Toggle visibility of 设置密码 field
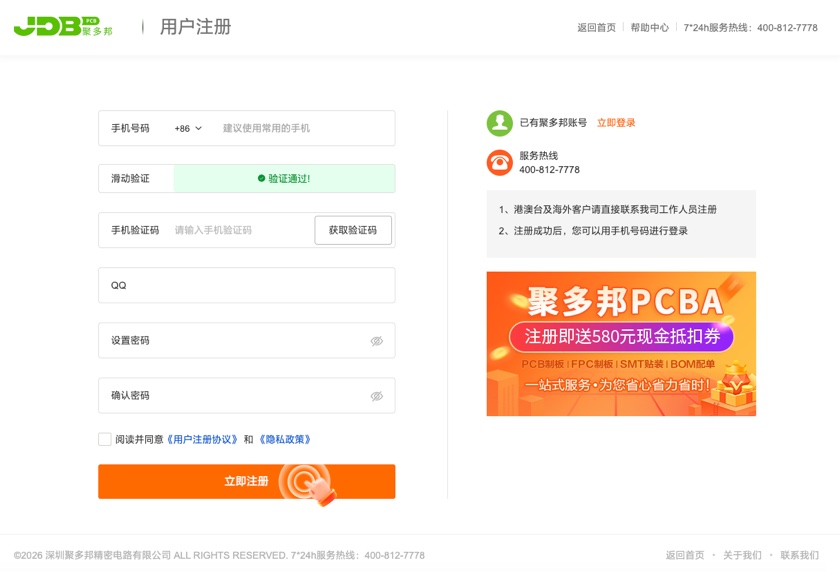 (x=377, y=341)
